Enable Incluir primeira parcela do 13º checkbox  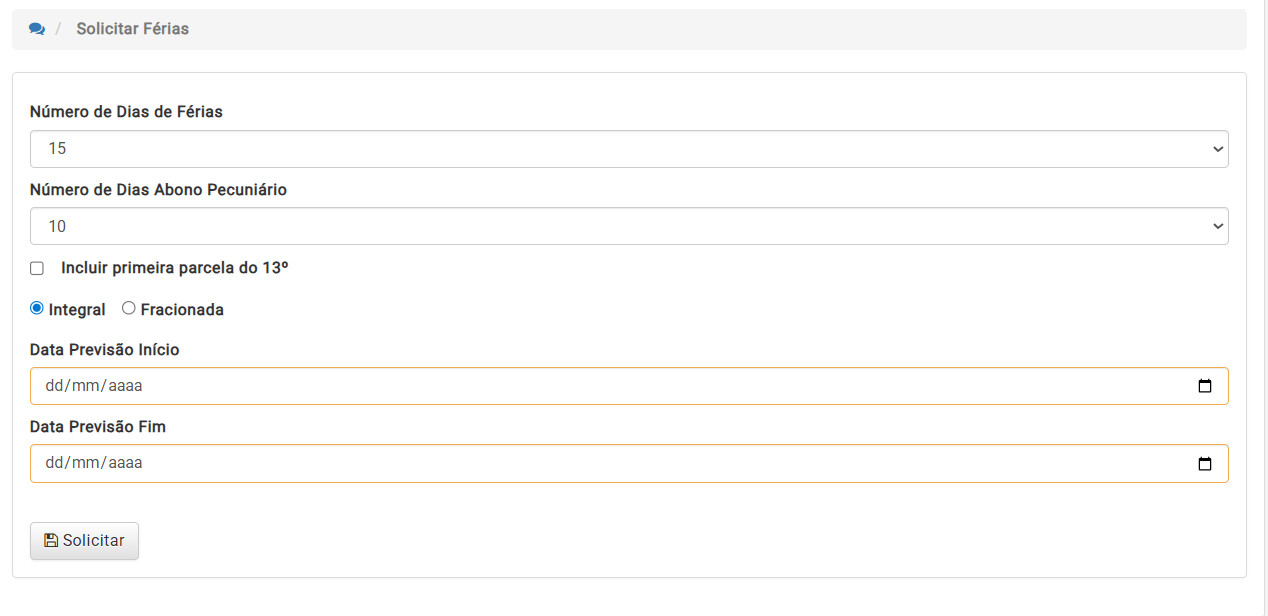[37, 268]
